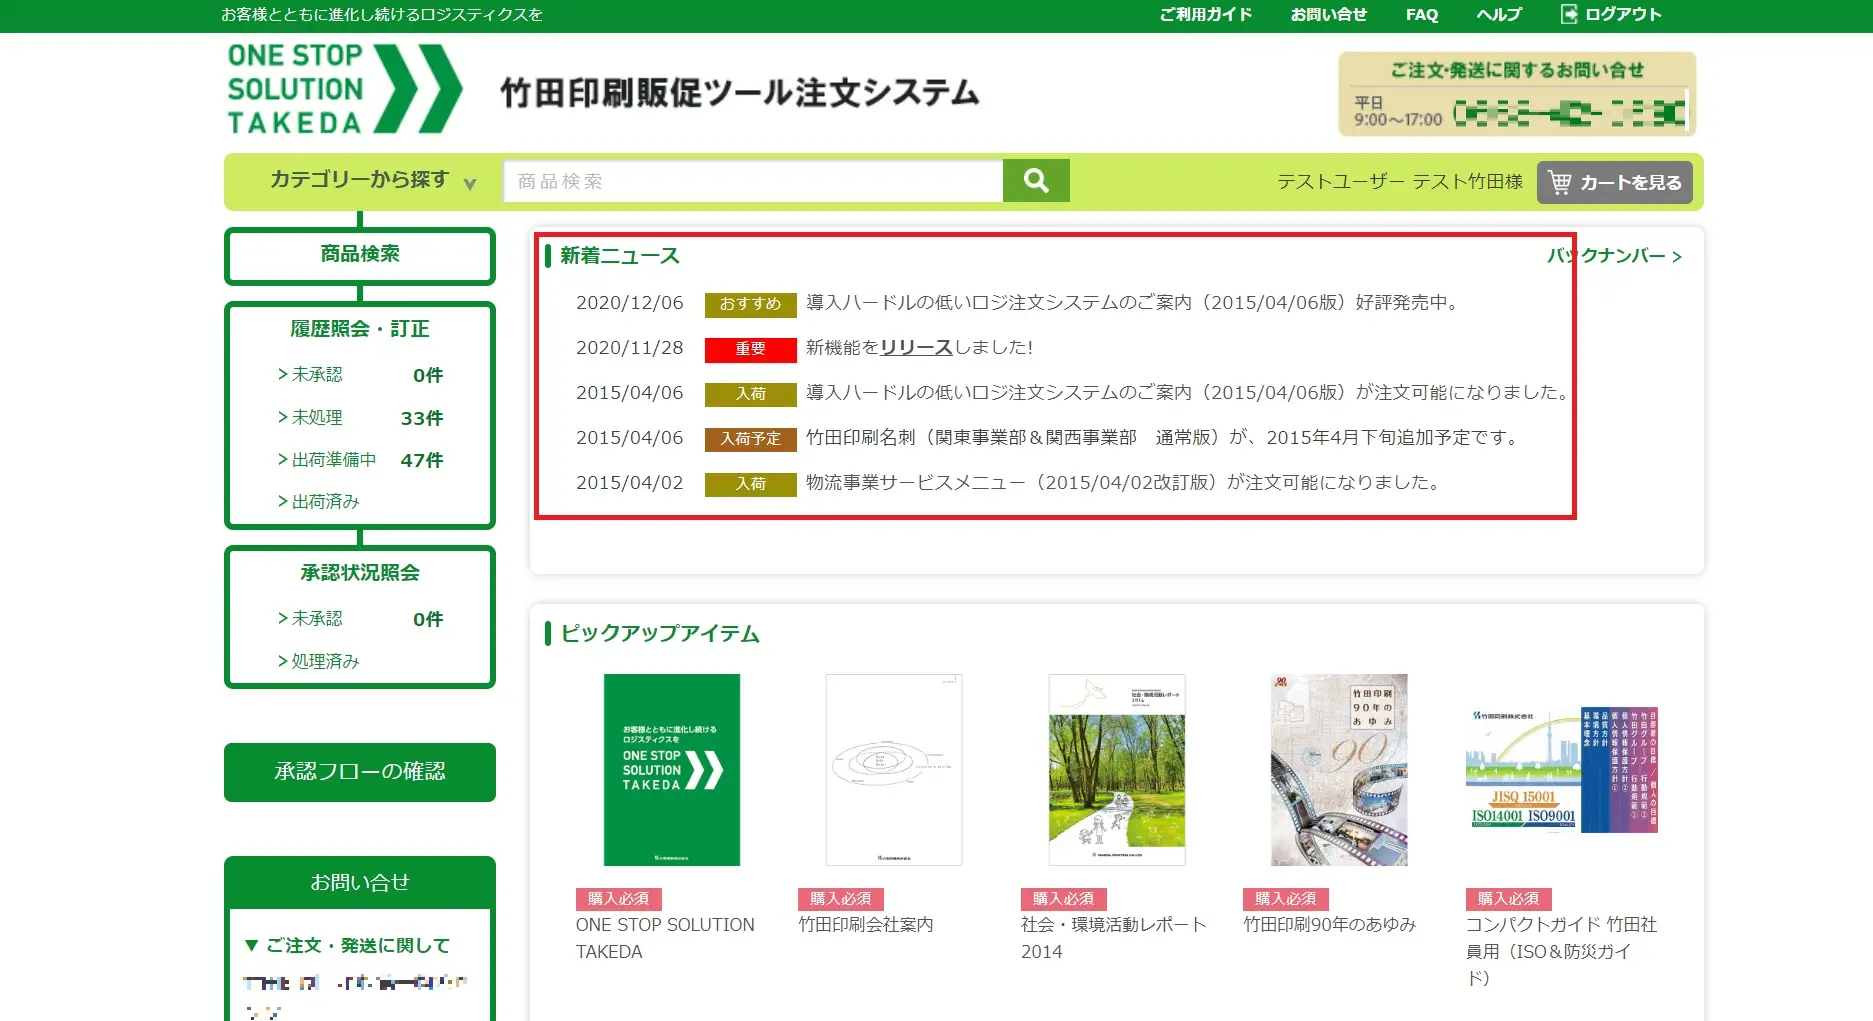The height and width of the screenshot is (1021, 1873).
Task: Open コンパクトガイド thumbnail
Action: point(1562,770)
